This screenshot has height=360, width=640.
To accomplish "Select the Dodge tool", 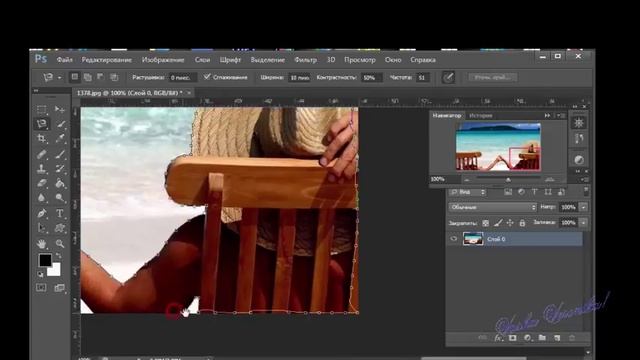I will 60,198.
